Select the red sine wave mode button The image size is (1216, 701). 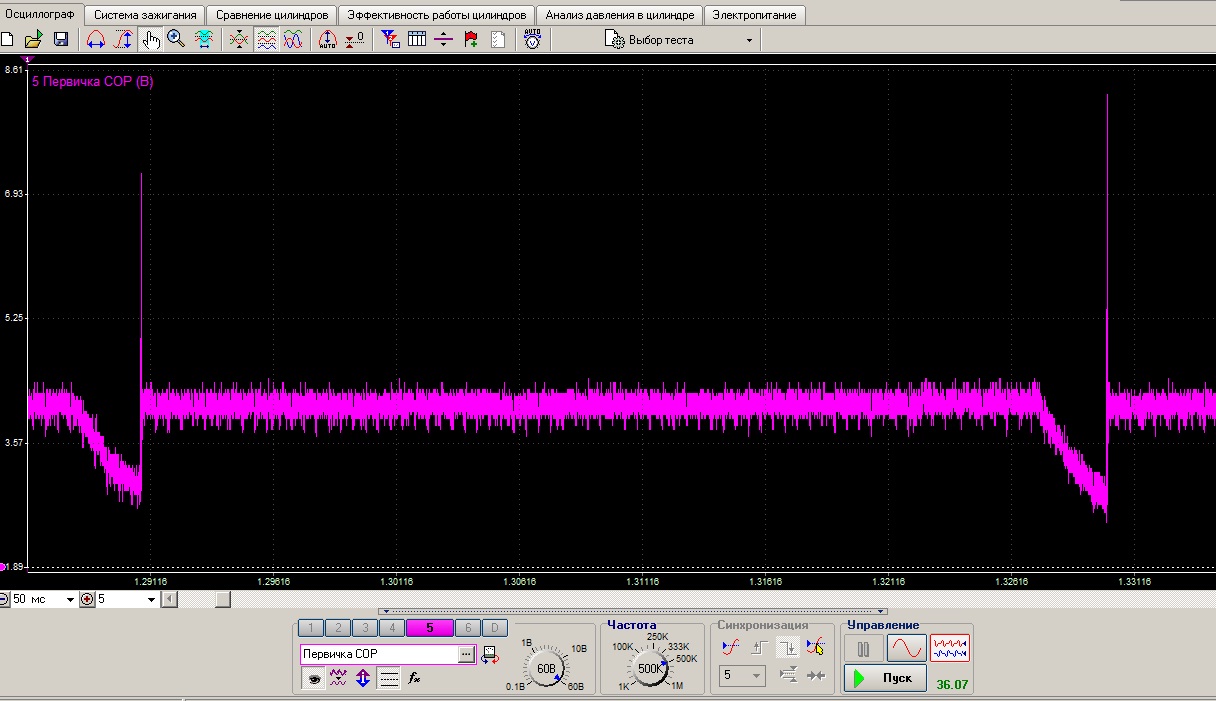906,649
